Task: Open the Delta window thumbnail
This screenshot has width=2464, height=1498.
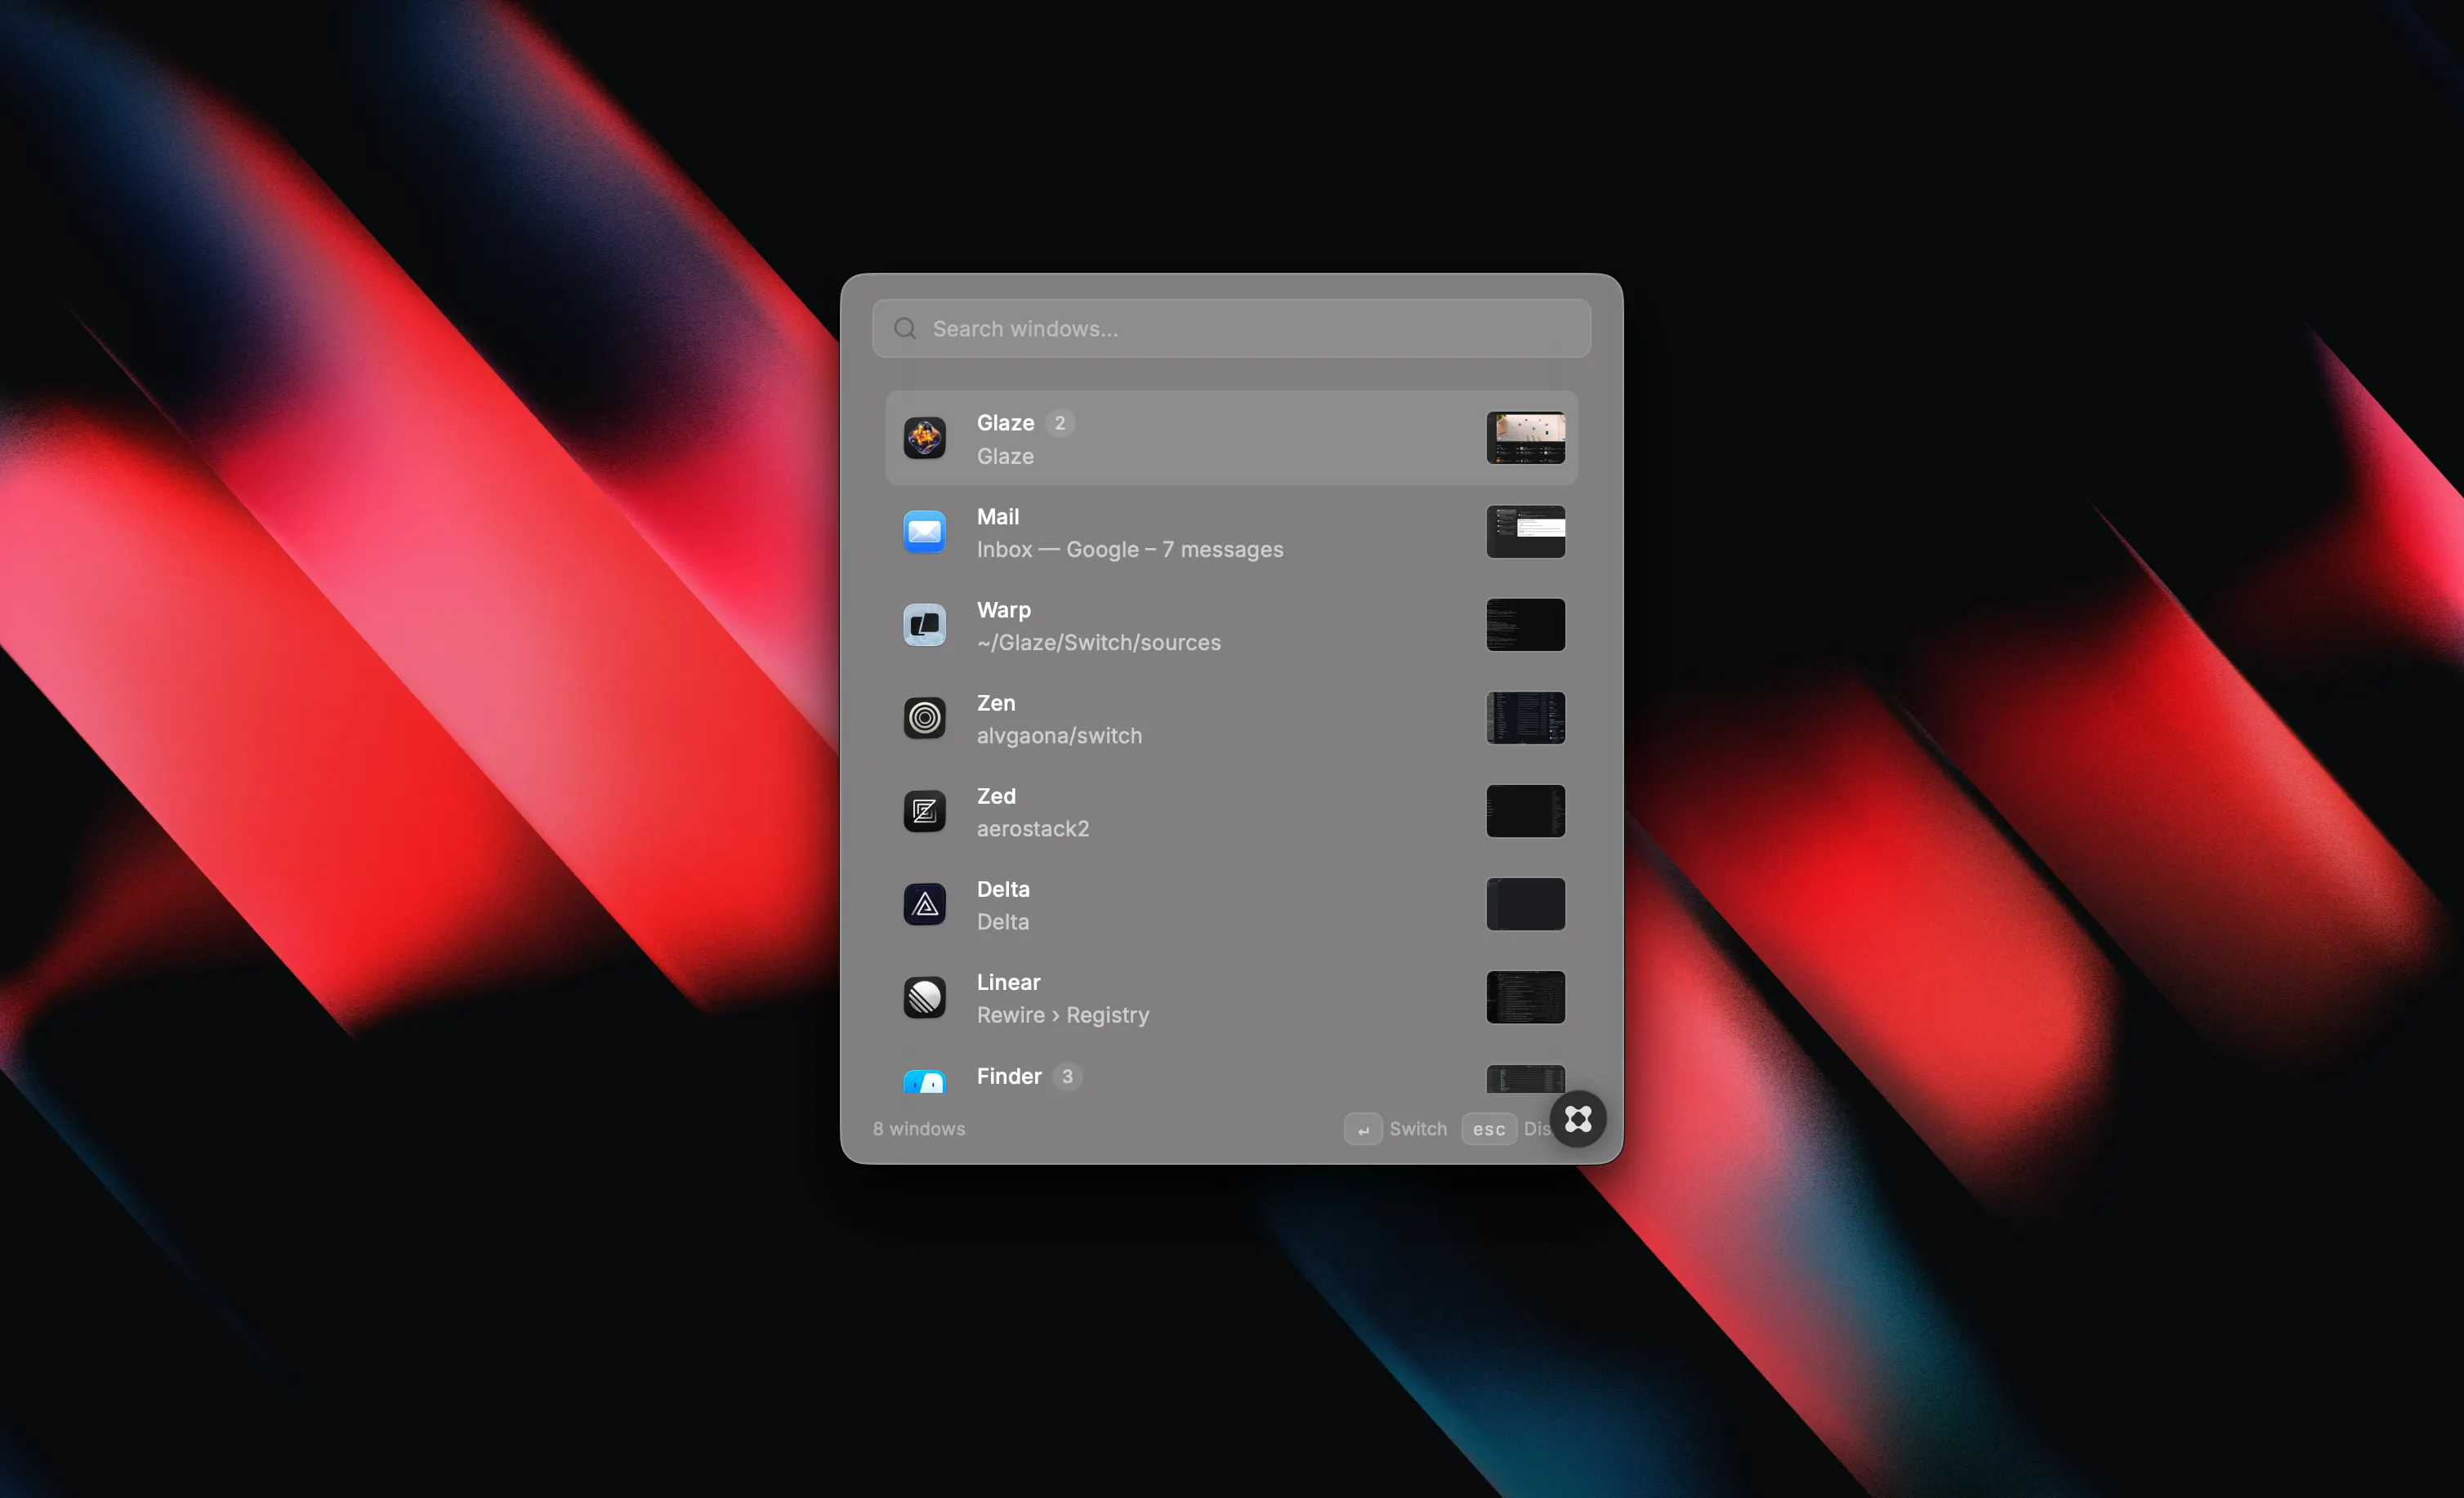Action: [1525, 903]
